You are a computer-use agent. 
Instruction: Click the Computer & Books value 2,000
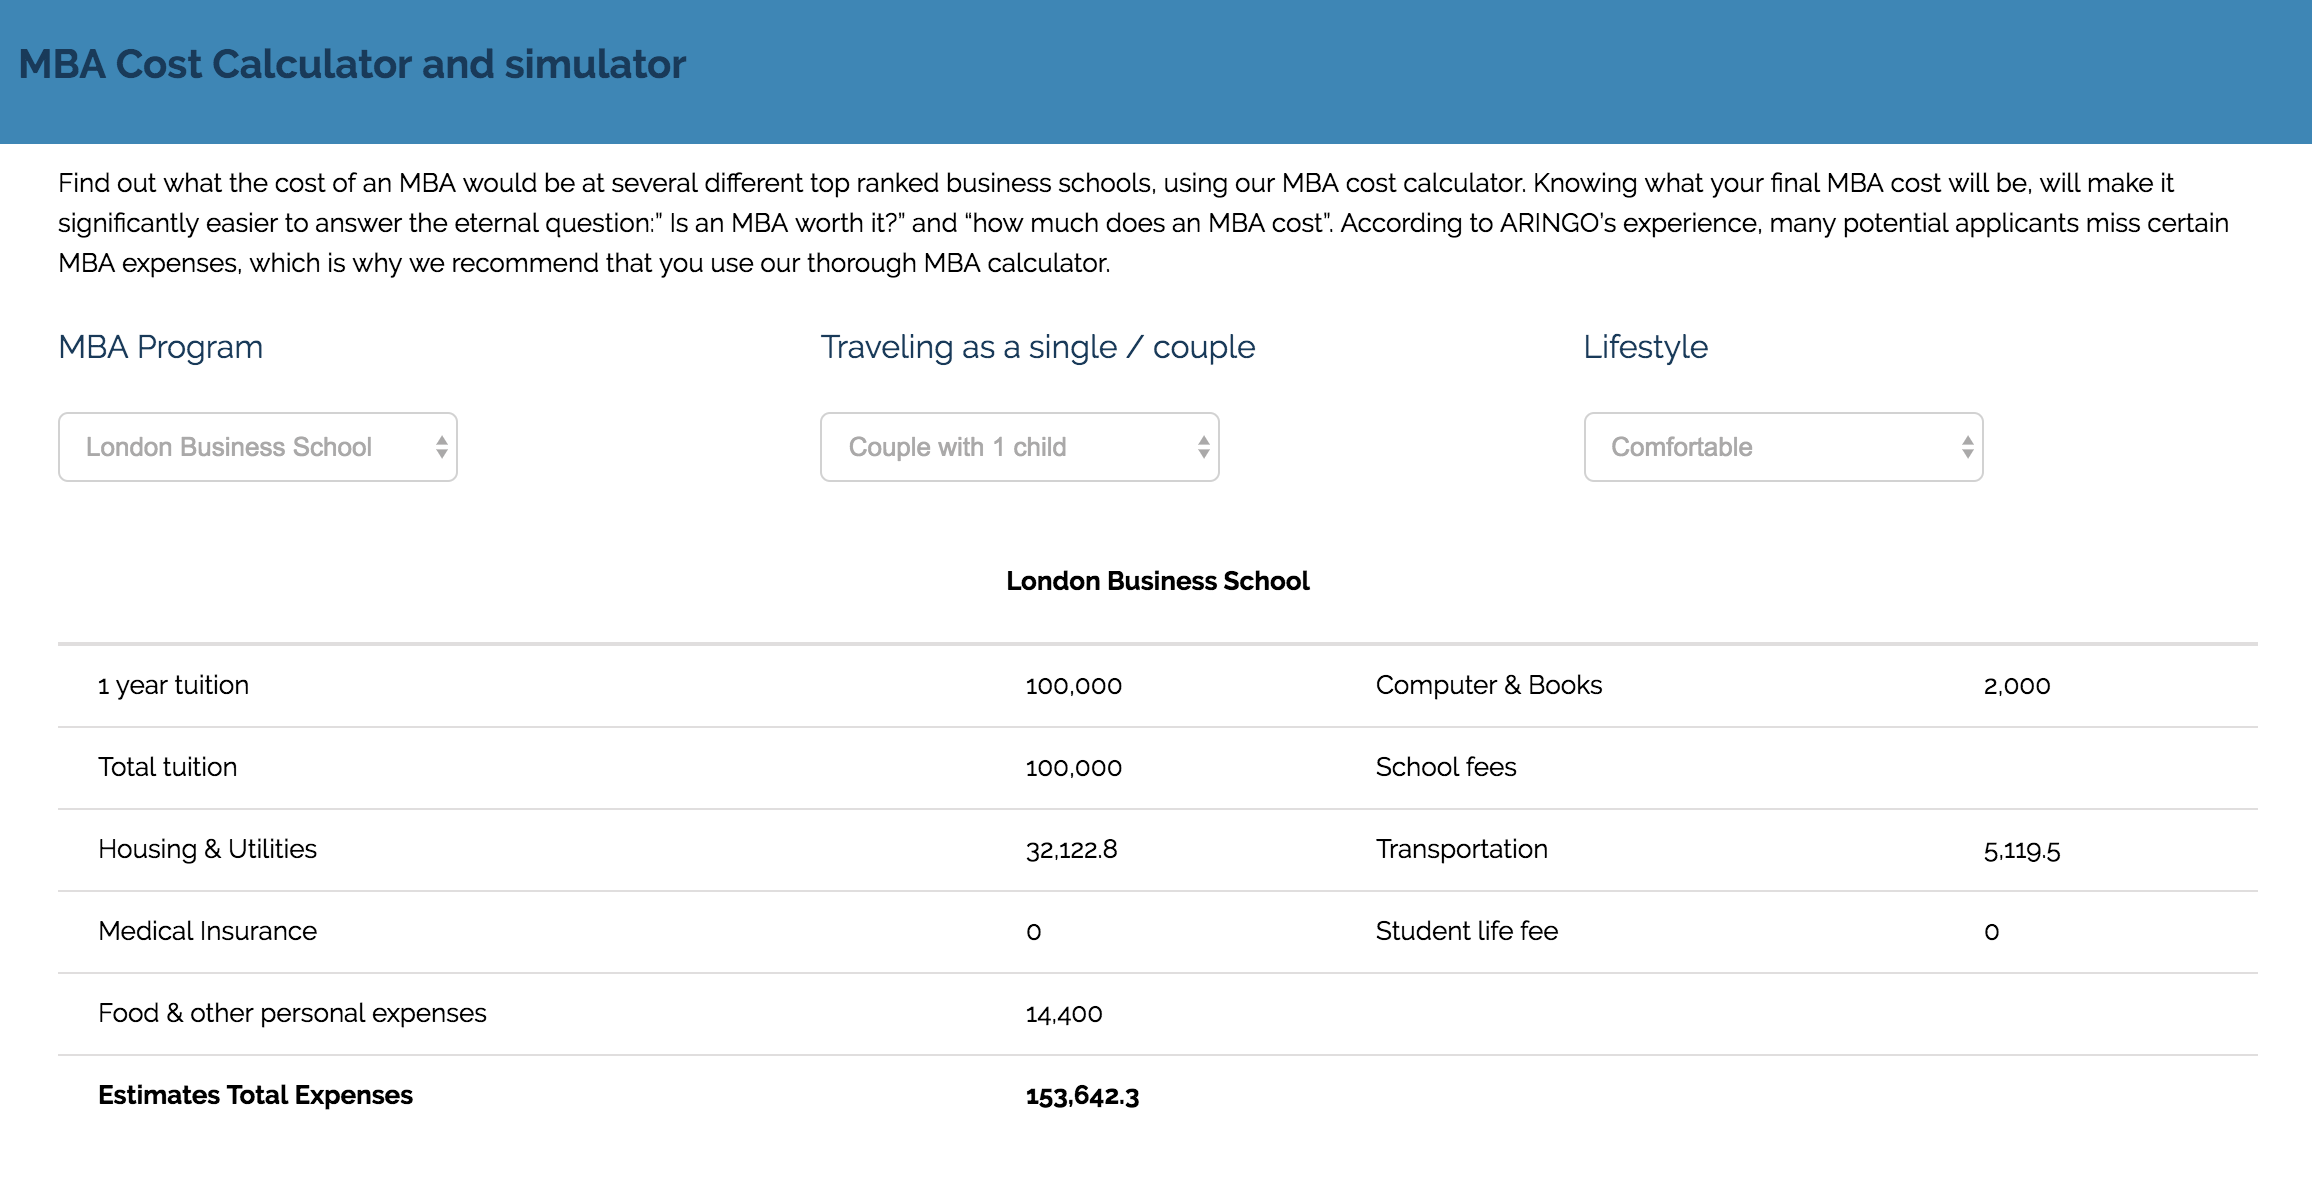click(x=2017, y=686)
